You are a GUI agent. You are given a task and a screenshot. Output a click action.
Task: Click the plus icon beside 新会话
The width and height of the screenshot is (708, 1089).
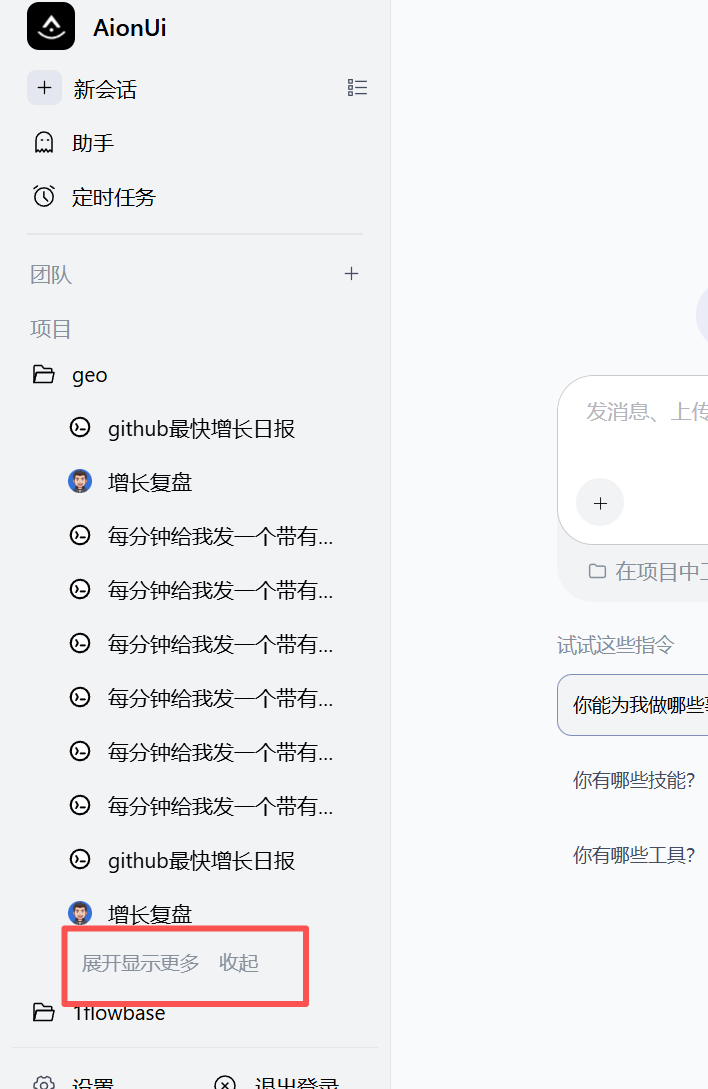click(44, 88)
